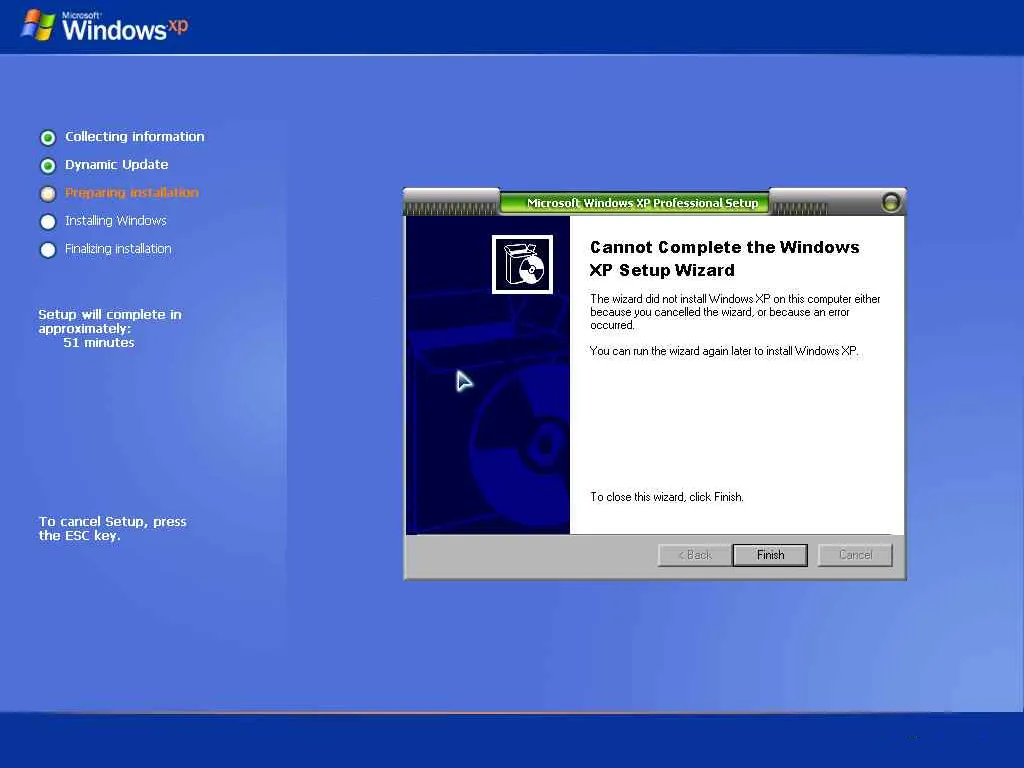This screenshot has height=768, width=1024.
Task: Click the Installing Windows step bullet
Action: click(x=48, y=221)
